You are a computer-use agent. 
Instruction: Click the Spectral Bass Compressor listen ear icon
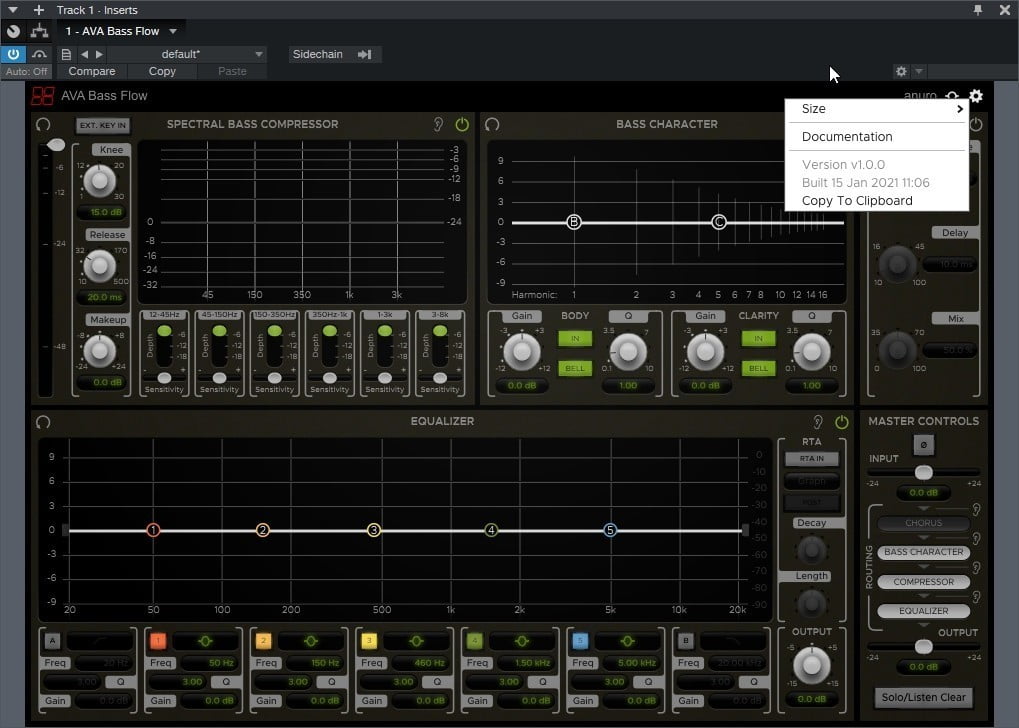(438, 125)
